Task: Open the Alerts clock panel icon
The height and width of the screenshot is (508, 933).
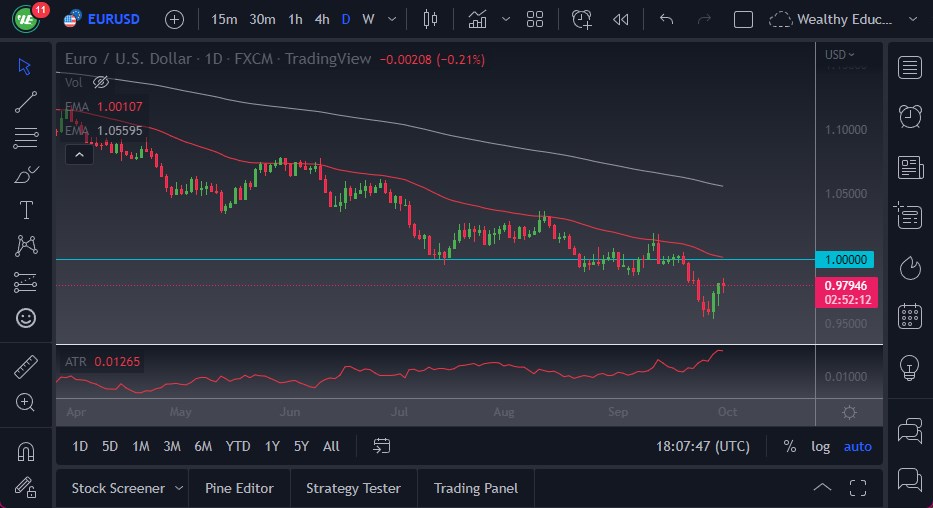Action: (x=909, y=116)
